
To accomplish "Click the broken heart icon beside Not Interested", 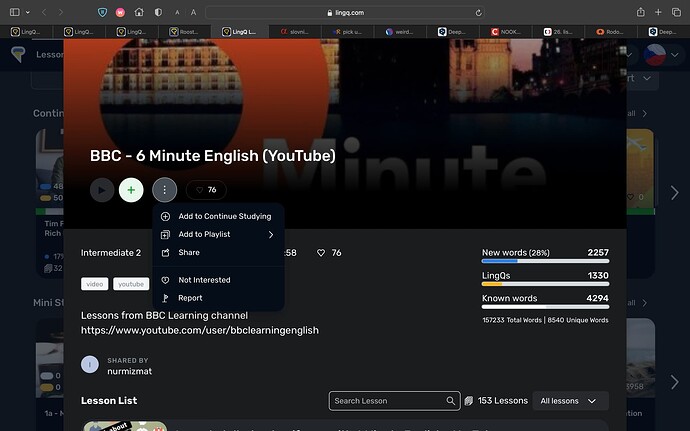I will [165, 280].
